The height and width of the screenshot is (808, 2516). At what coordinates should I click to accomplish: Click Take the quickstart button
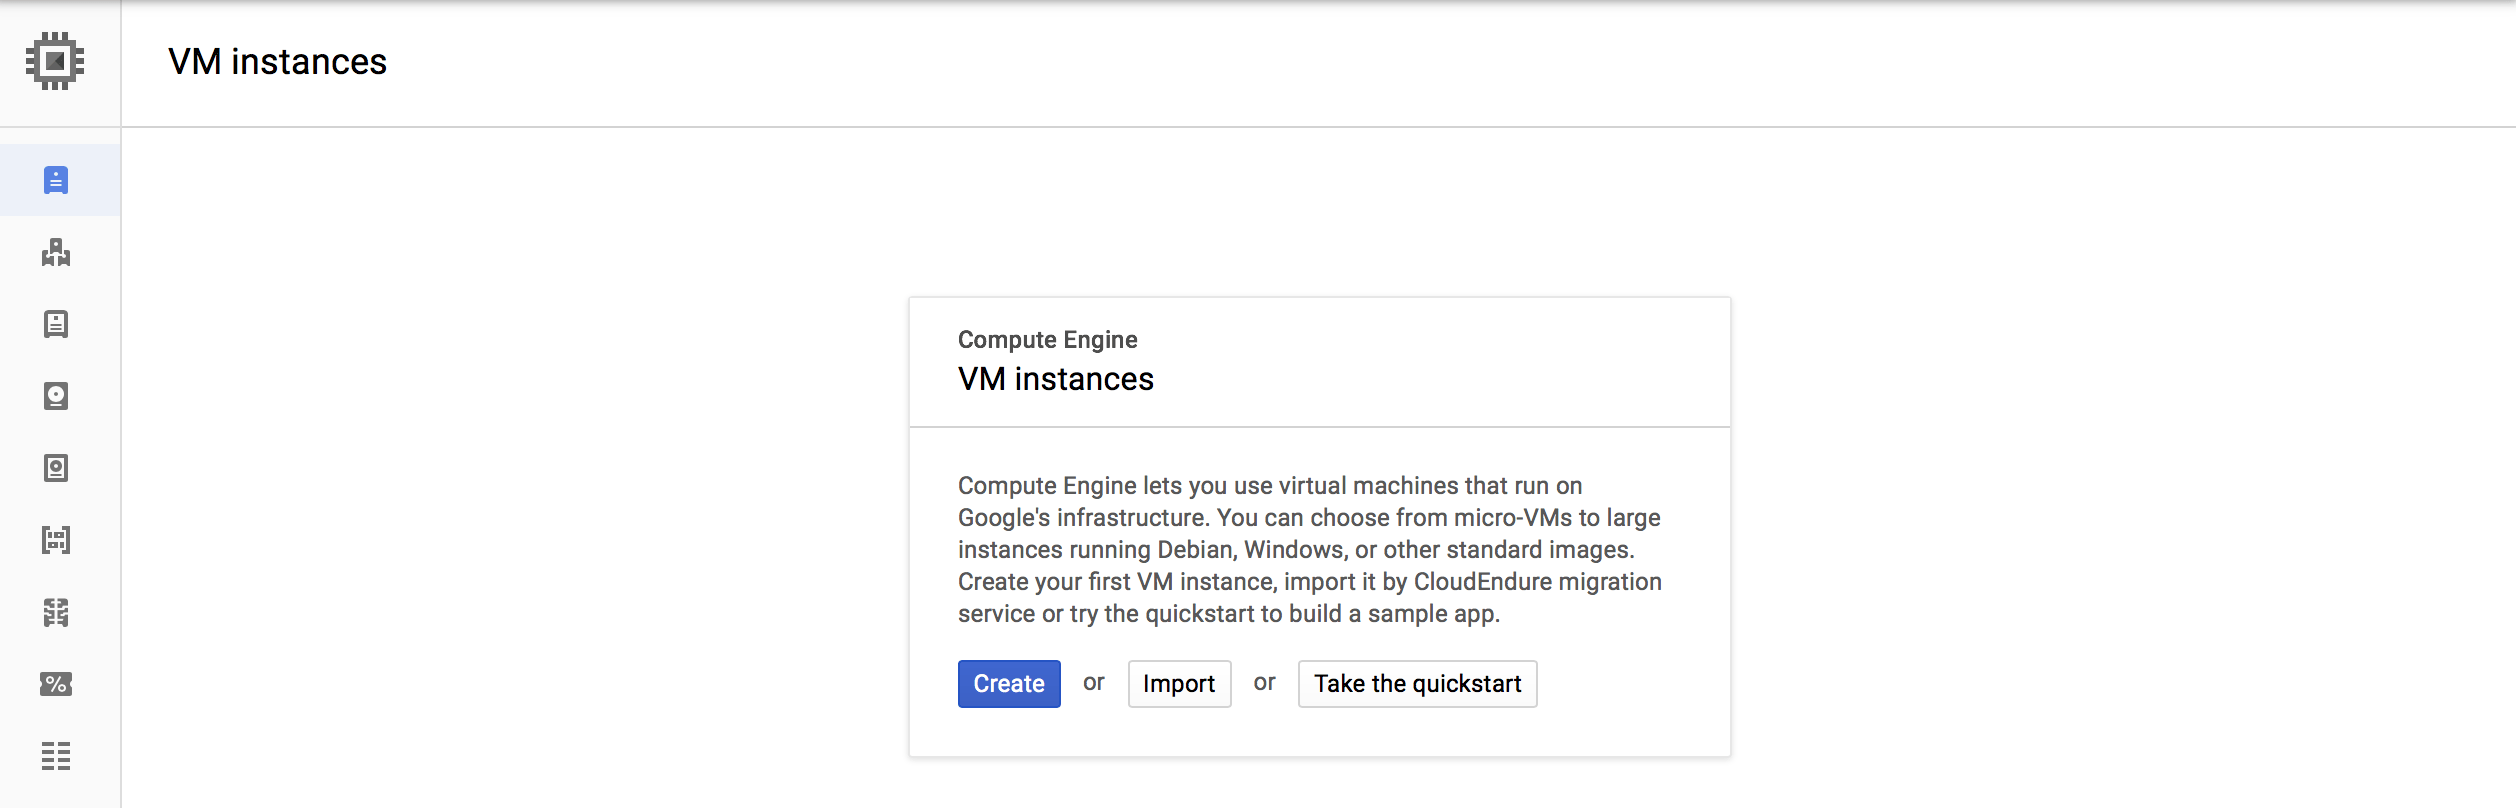tap(1417, 684)
